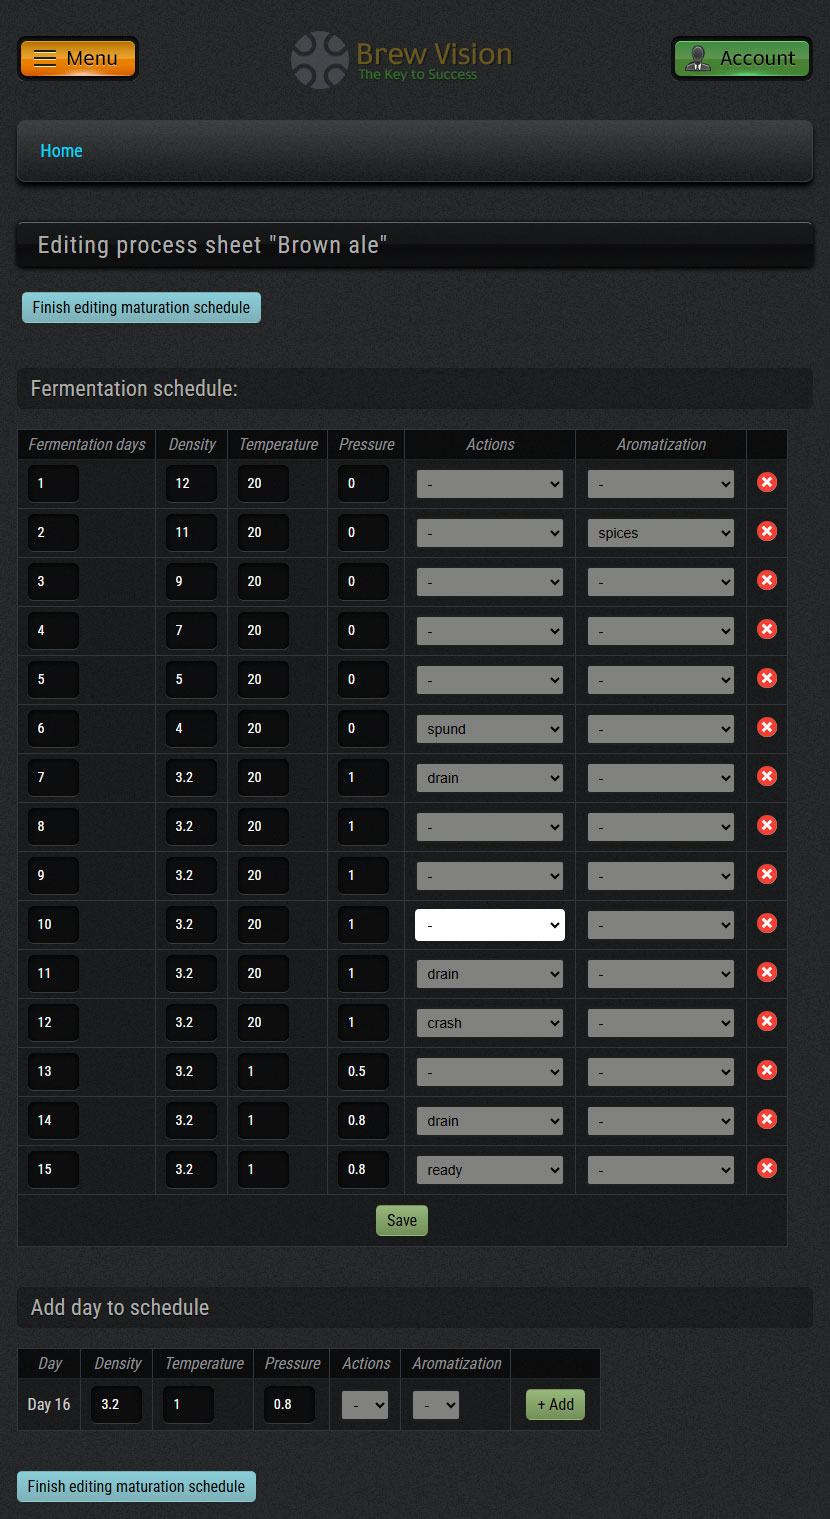Open the Actions dropdown for Day 16
830x1519 pixels.
(x=365, y=1405)
